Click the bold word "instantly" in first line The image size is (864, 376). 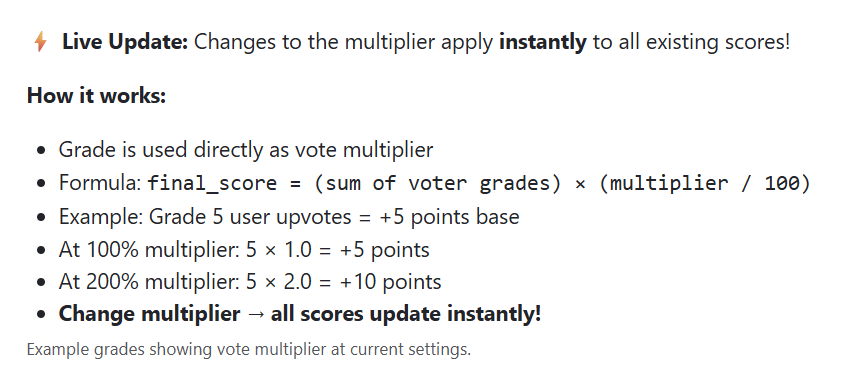pos(542,42)
